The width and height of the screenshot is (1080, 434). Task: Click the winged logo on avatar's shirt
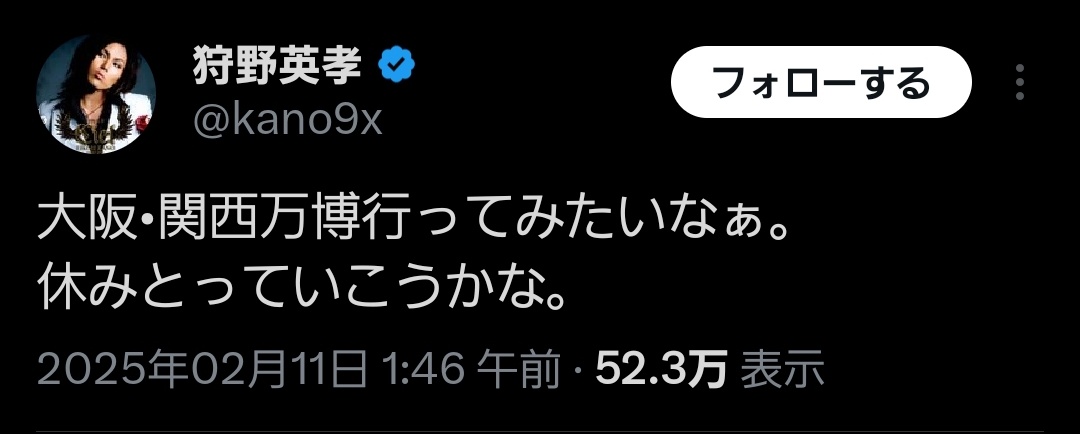point(95,129)
